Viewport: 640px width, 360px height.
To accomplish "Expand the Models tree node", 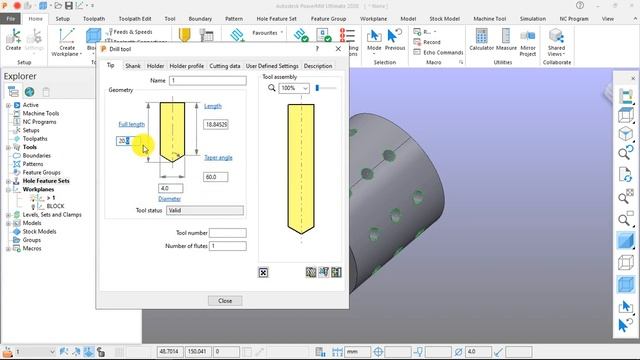I will point(8,223).
